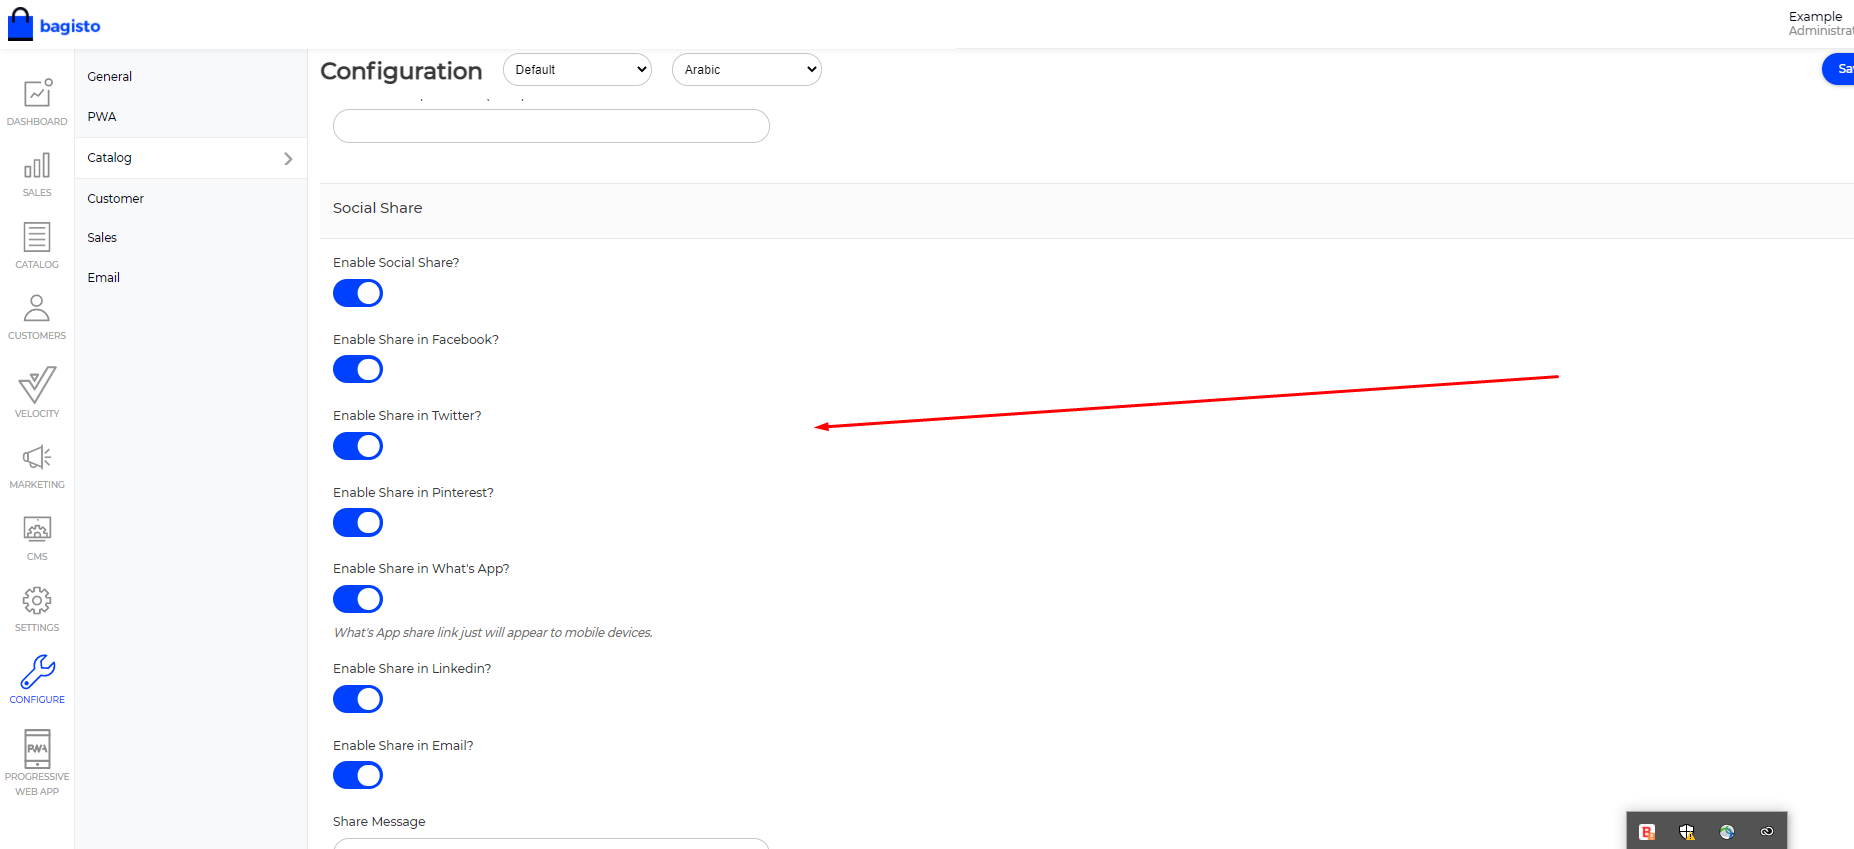The width and height of the screenshot is (1854, 849).
Task: Open PWA configuration menu item
Action: click(102, 116)
